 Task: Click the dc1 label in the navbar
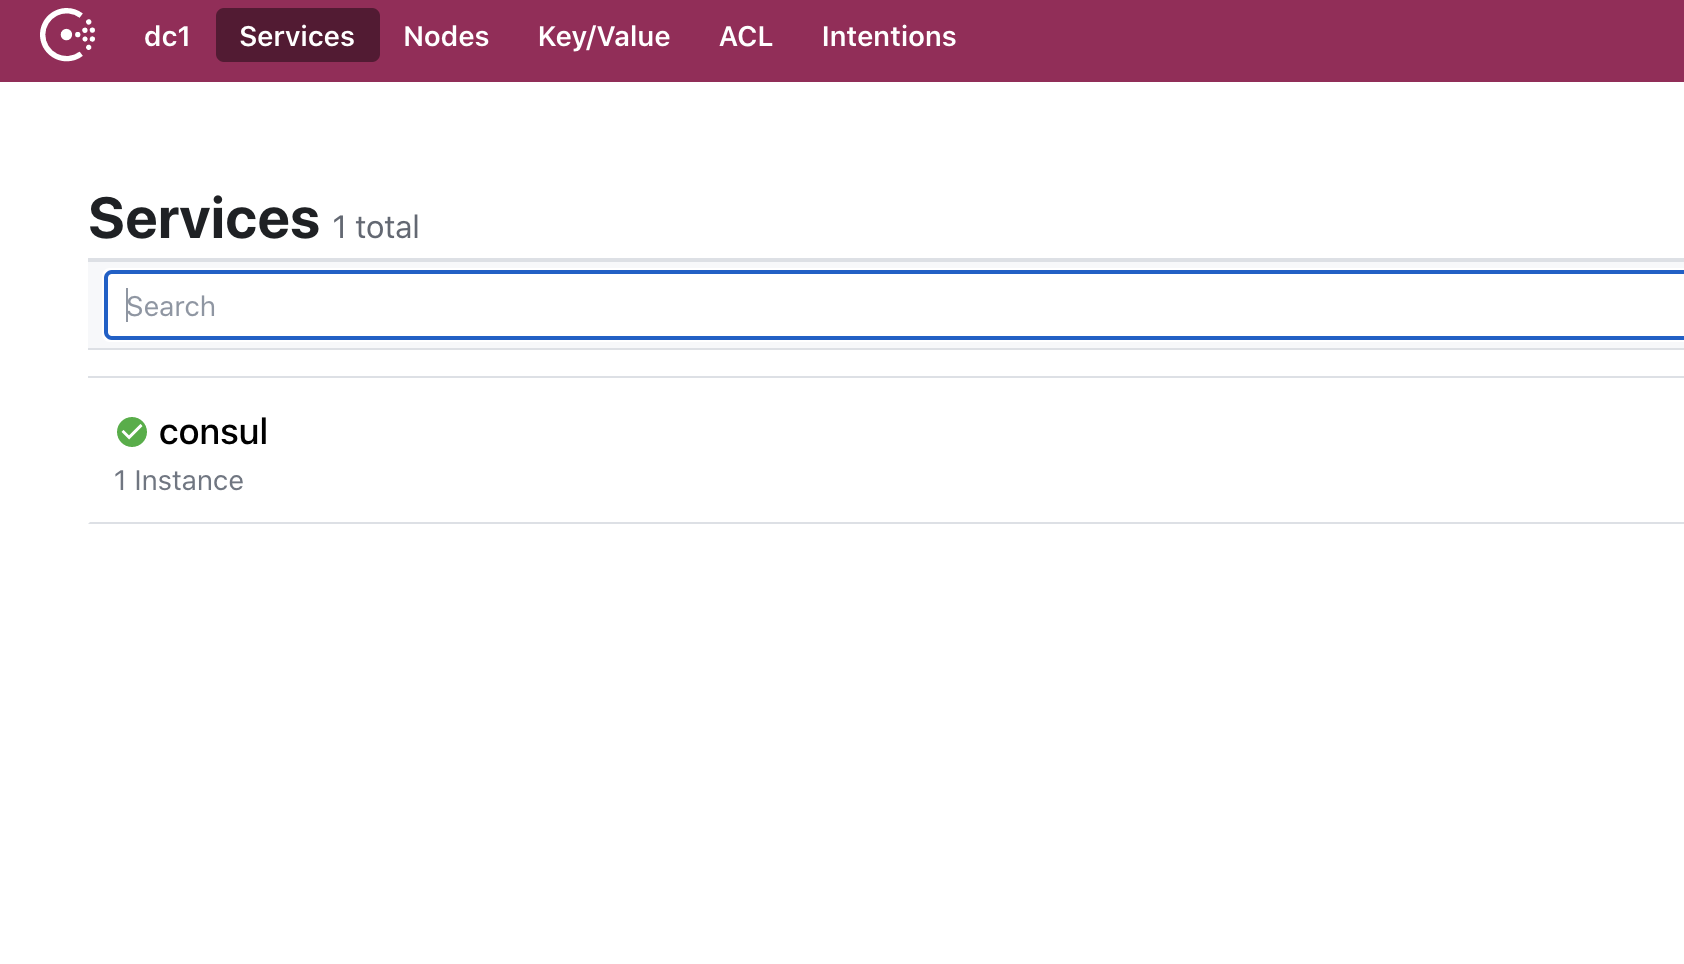click(167, 36)
